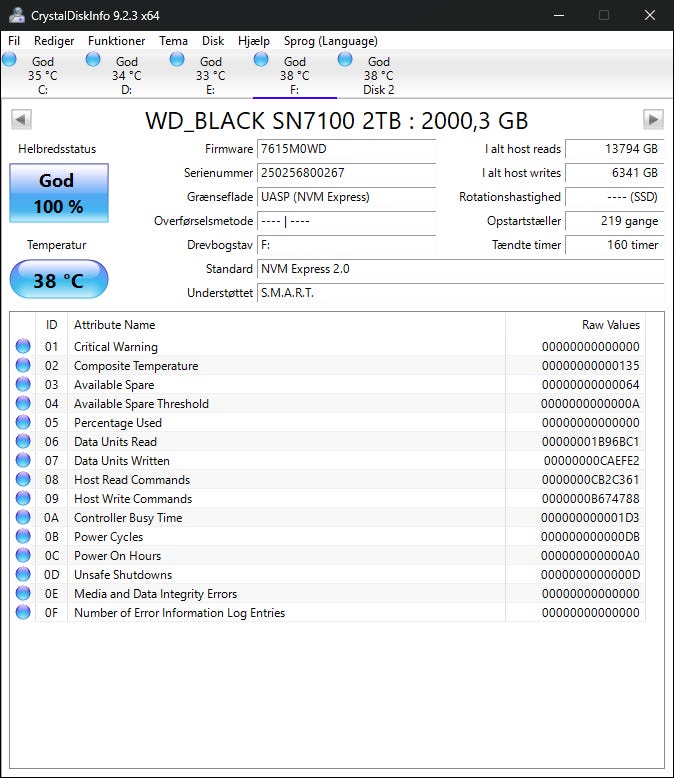This screenshot has width=674, height=778.
Task: Open the Hjælp menu
Action: 254,41
